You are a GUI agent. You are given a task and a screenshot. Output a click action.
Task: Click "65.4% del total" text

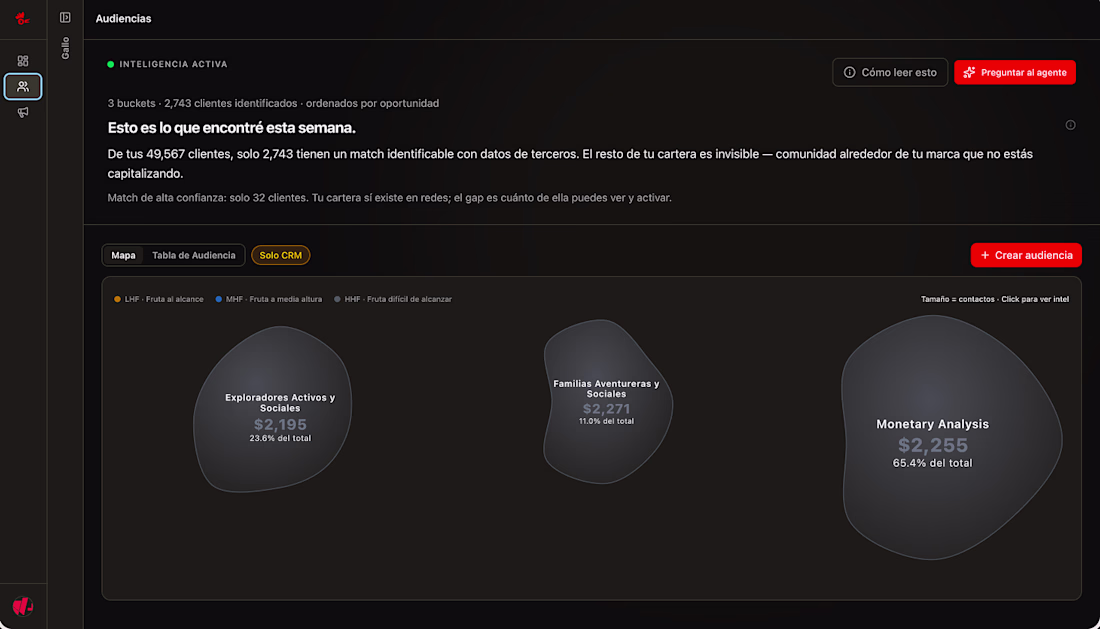pyautogui.click(x=932, y=463)
